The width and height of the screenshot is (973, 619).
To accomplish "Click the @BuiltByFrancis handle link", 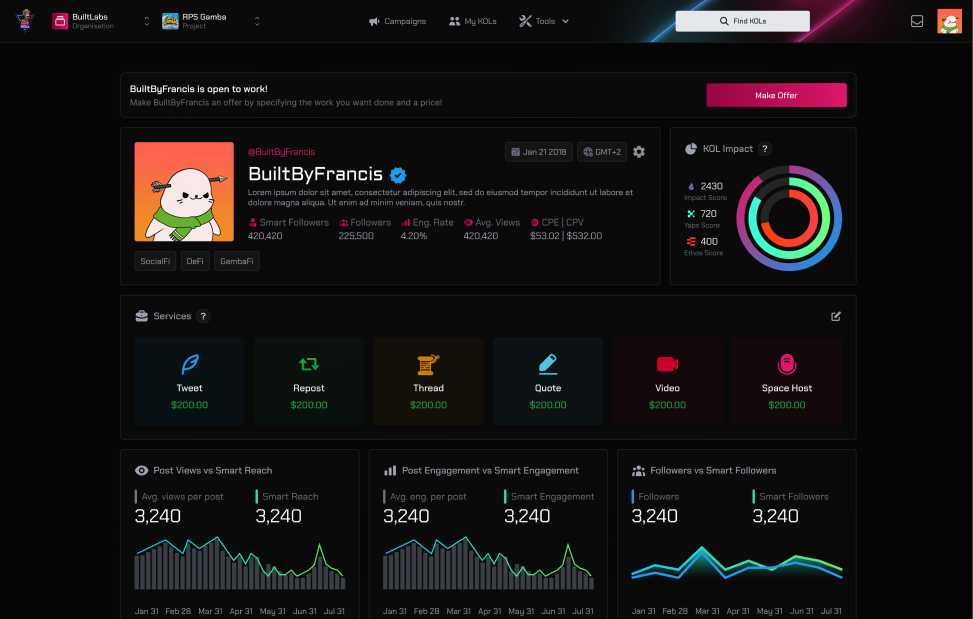I will [282, 152].
